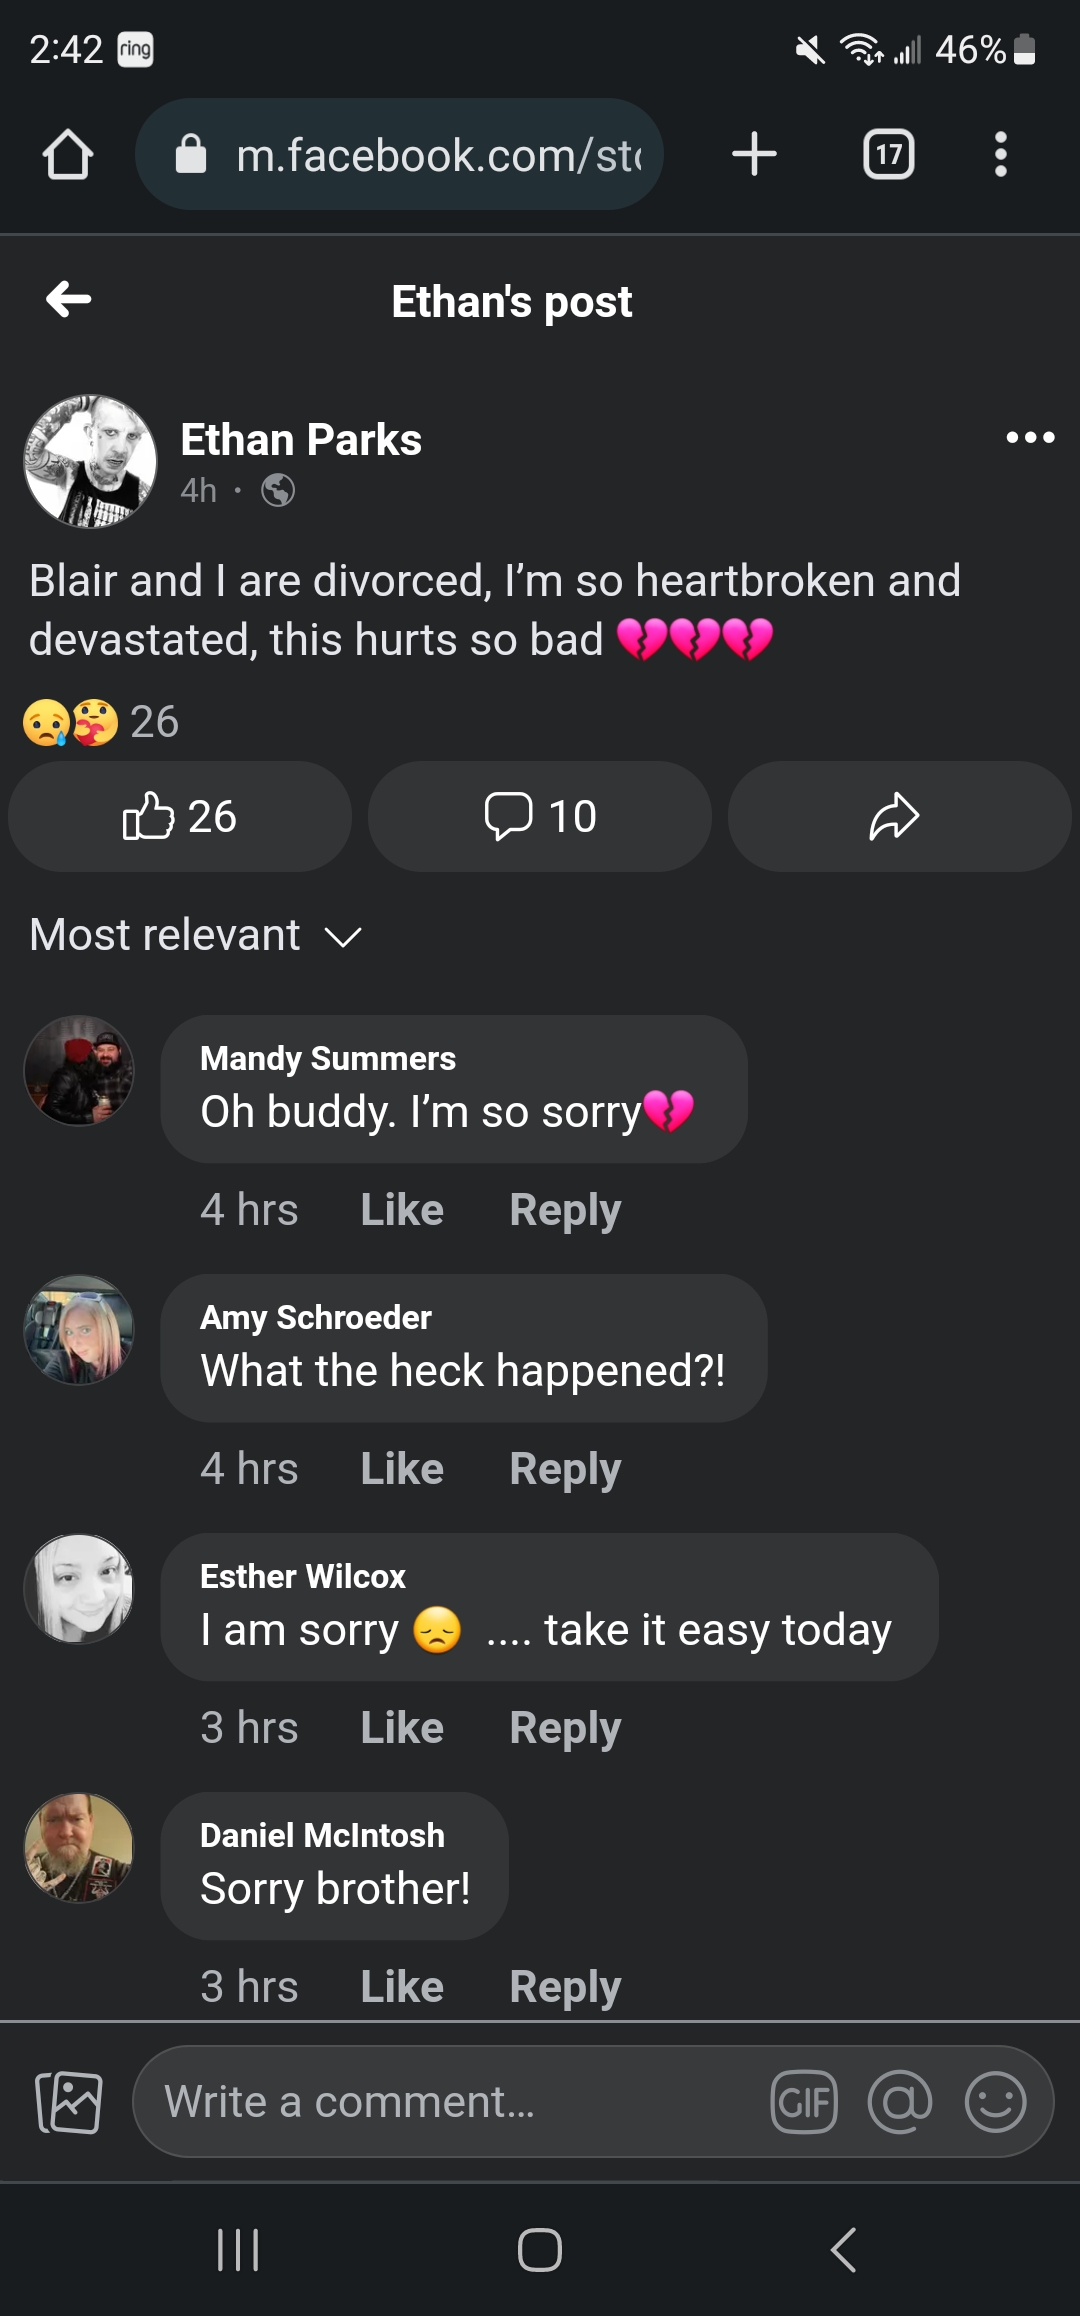
Task: Open the emoji picker in comment box
Action: pos(995,2101)
